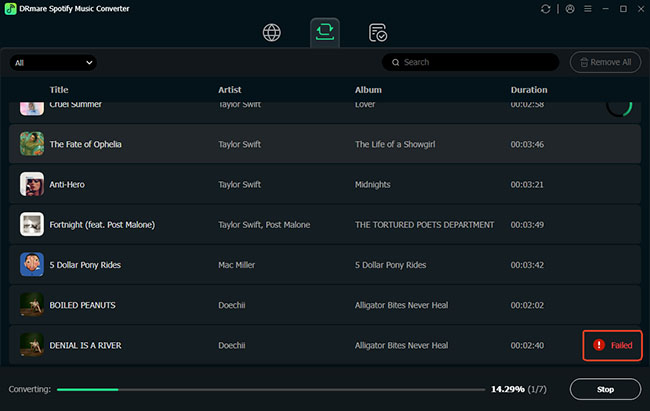Image resolution: width=650 pixels, height=411 pixels.
Task: Open the hamburger menu icon
Action: [588, 9]
